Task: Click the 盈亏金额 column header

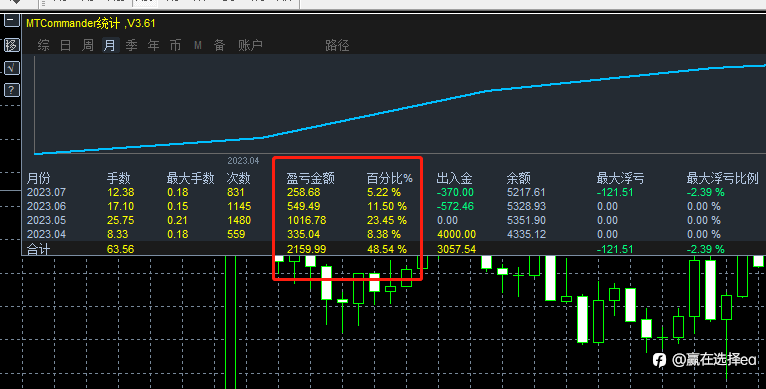Action: point(311,178)
